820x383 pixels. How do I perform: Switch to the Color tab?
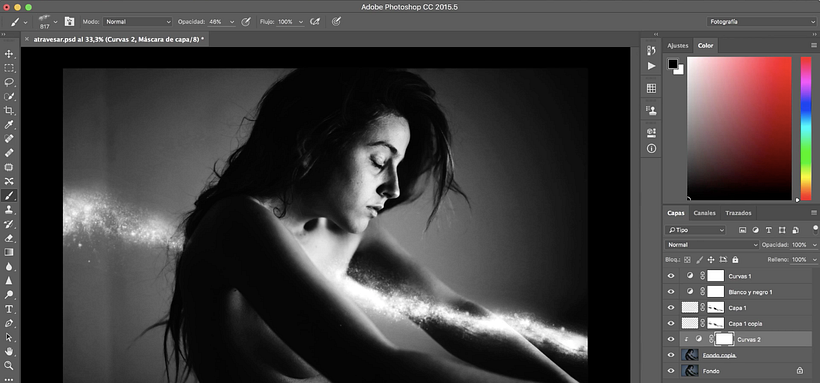[705, 46]
